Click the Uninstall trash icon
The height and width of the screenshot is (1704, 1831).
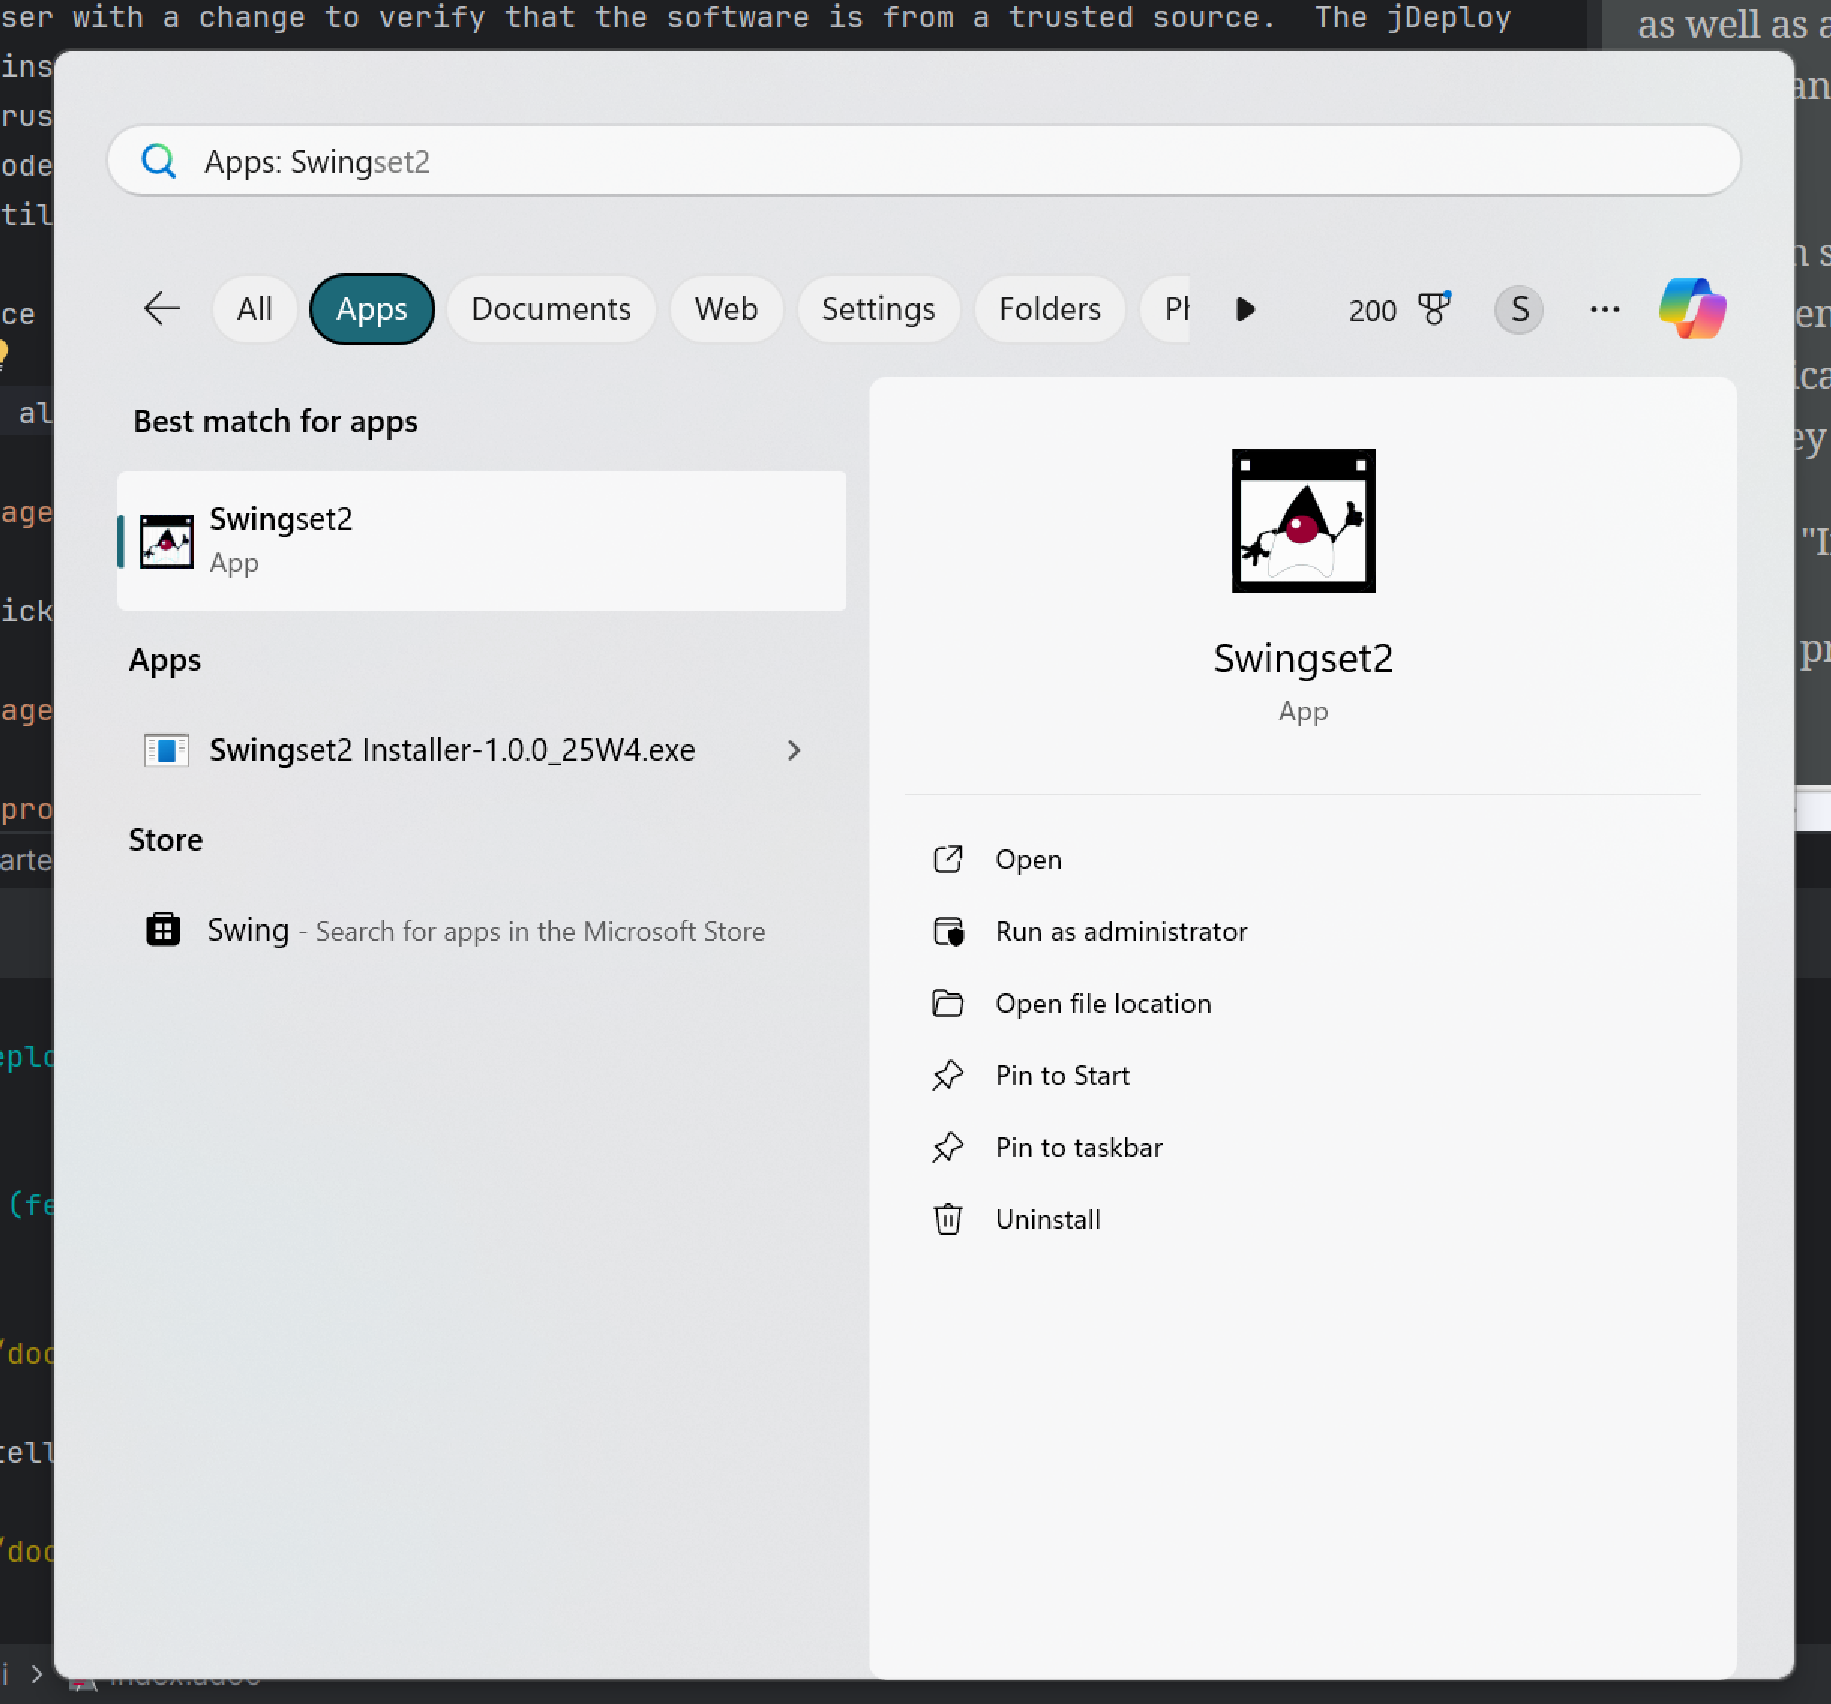coord(948,1219)
